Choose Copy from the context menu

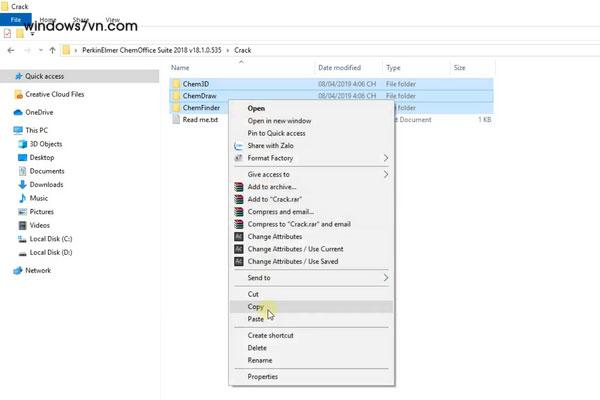point(256,307)
